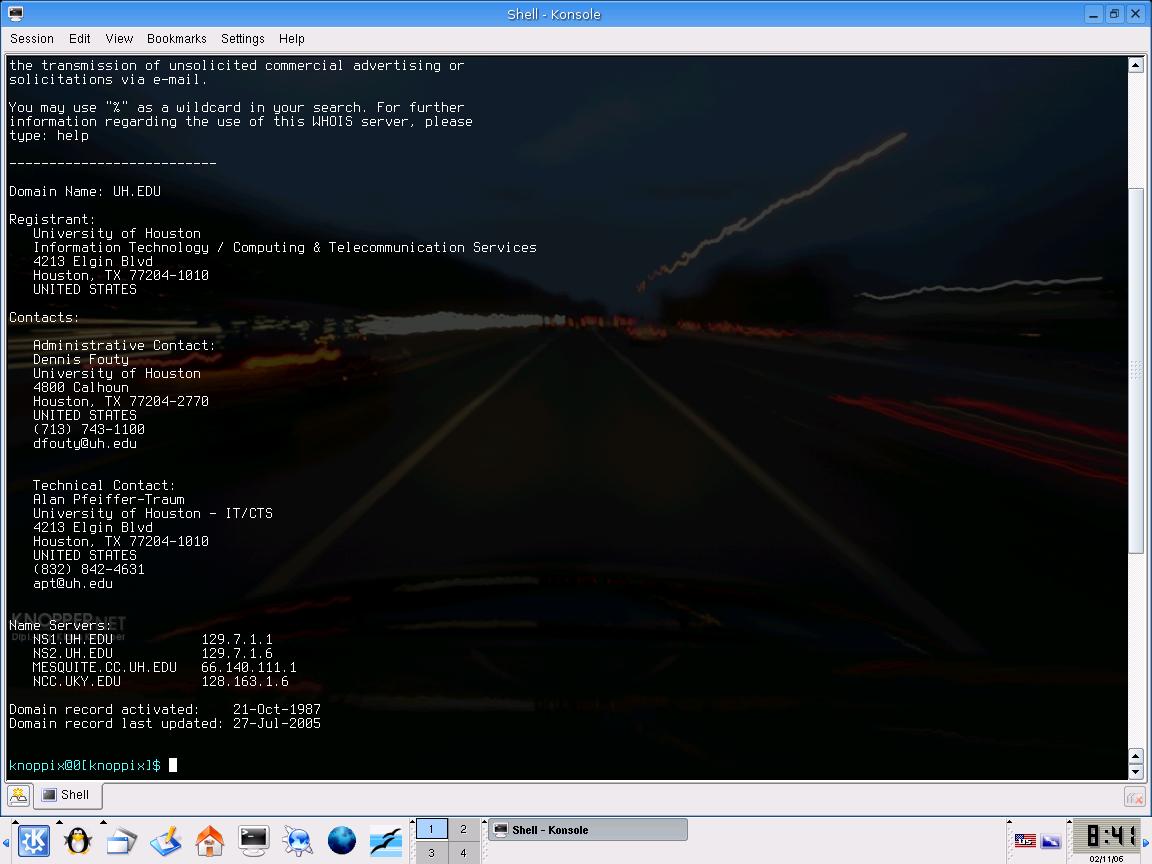The image size is (1152, 864).
Task: Open the display settings tray icon
Action: click(x=1051, y=840)
